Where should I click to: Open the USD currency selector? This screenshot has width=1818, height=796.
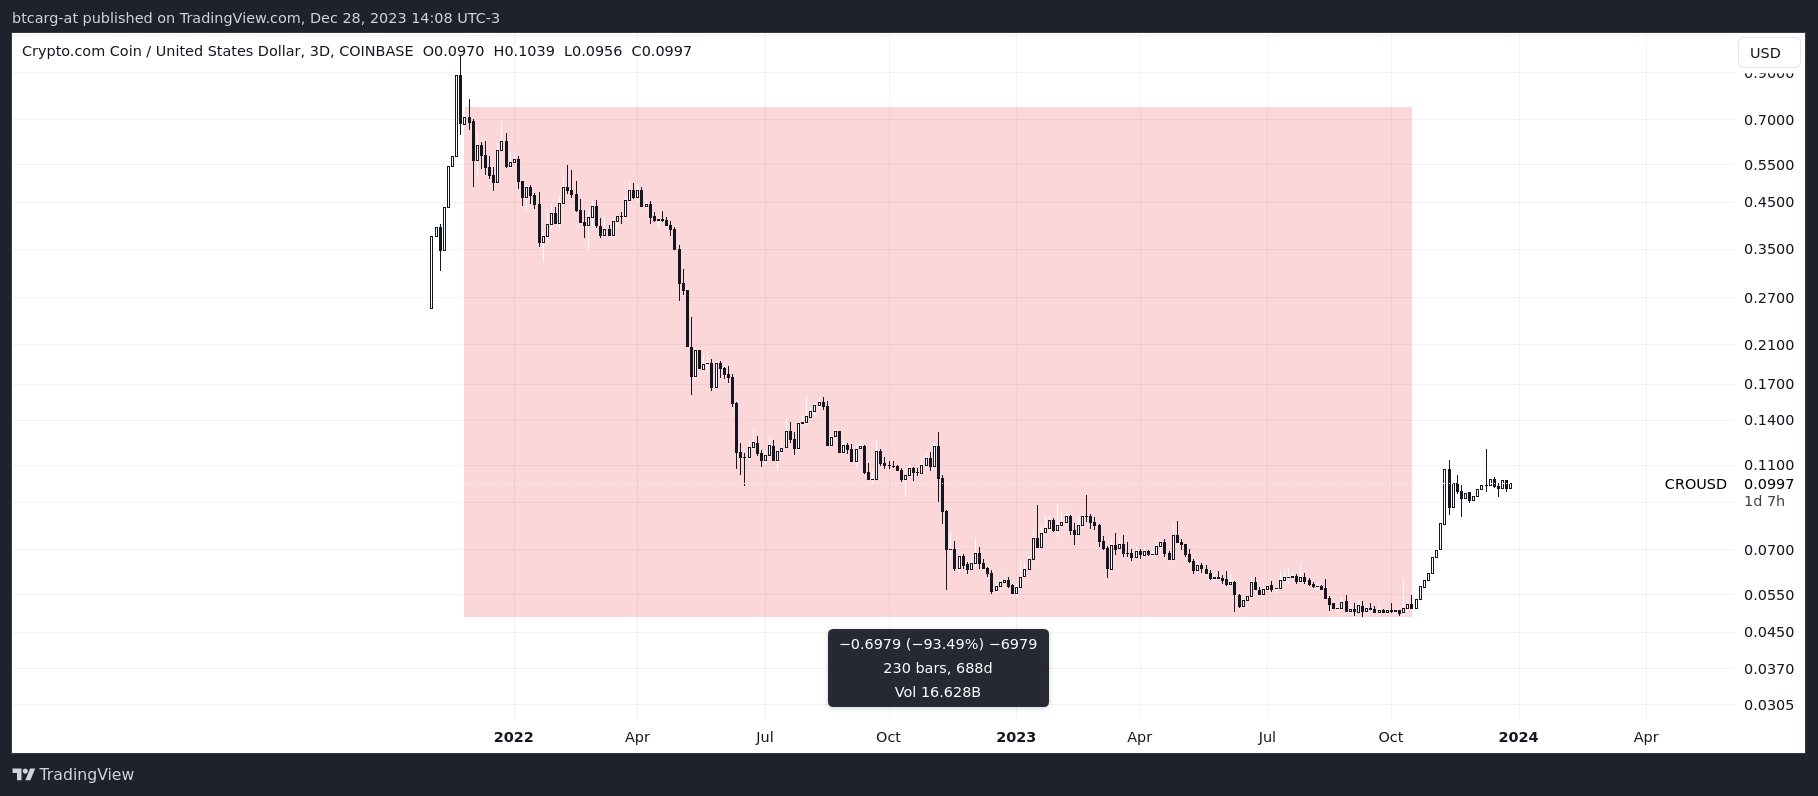point(1765,53)
